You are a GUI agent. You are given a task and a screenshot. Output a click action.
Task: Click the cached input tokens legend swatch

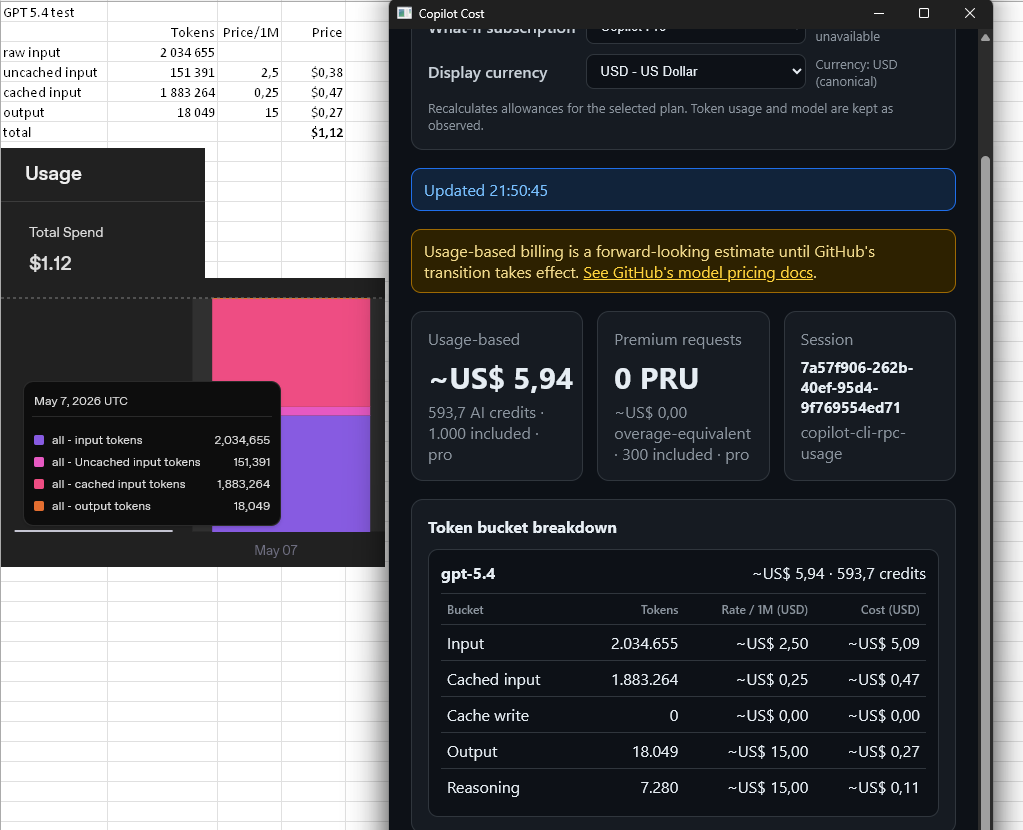pyautogui.click(x=39, y=484)
